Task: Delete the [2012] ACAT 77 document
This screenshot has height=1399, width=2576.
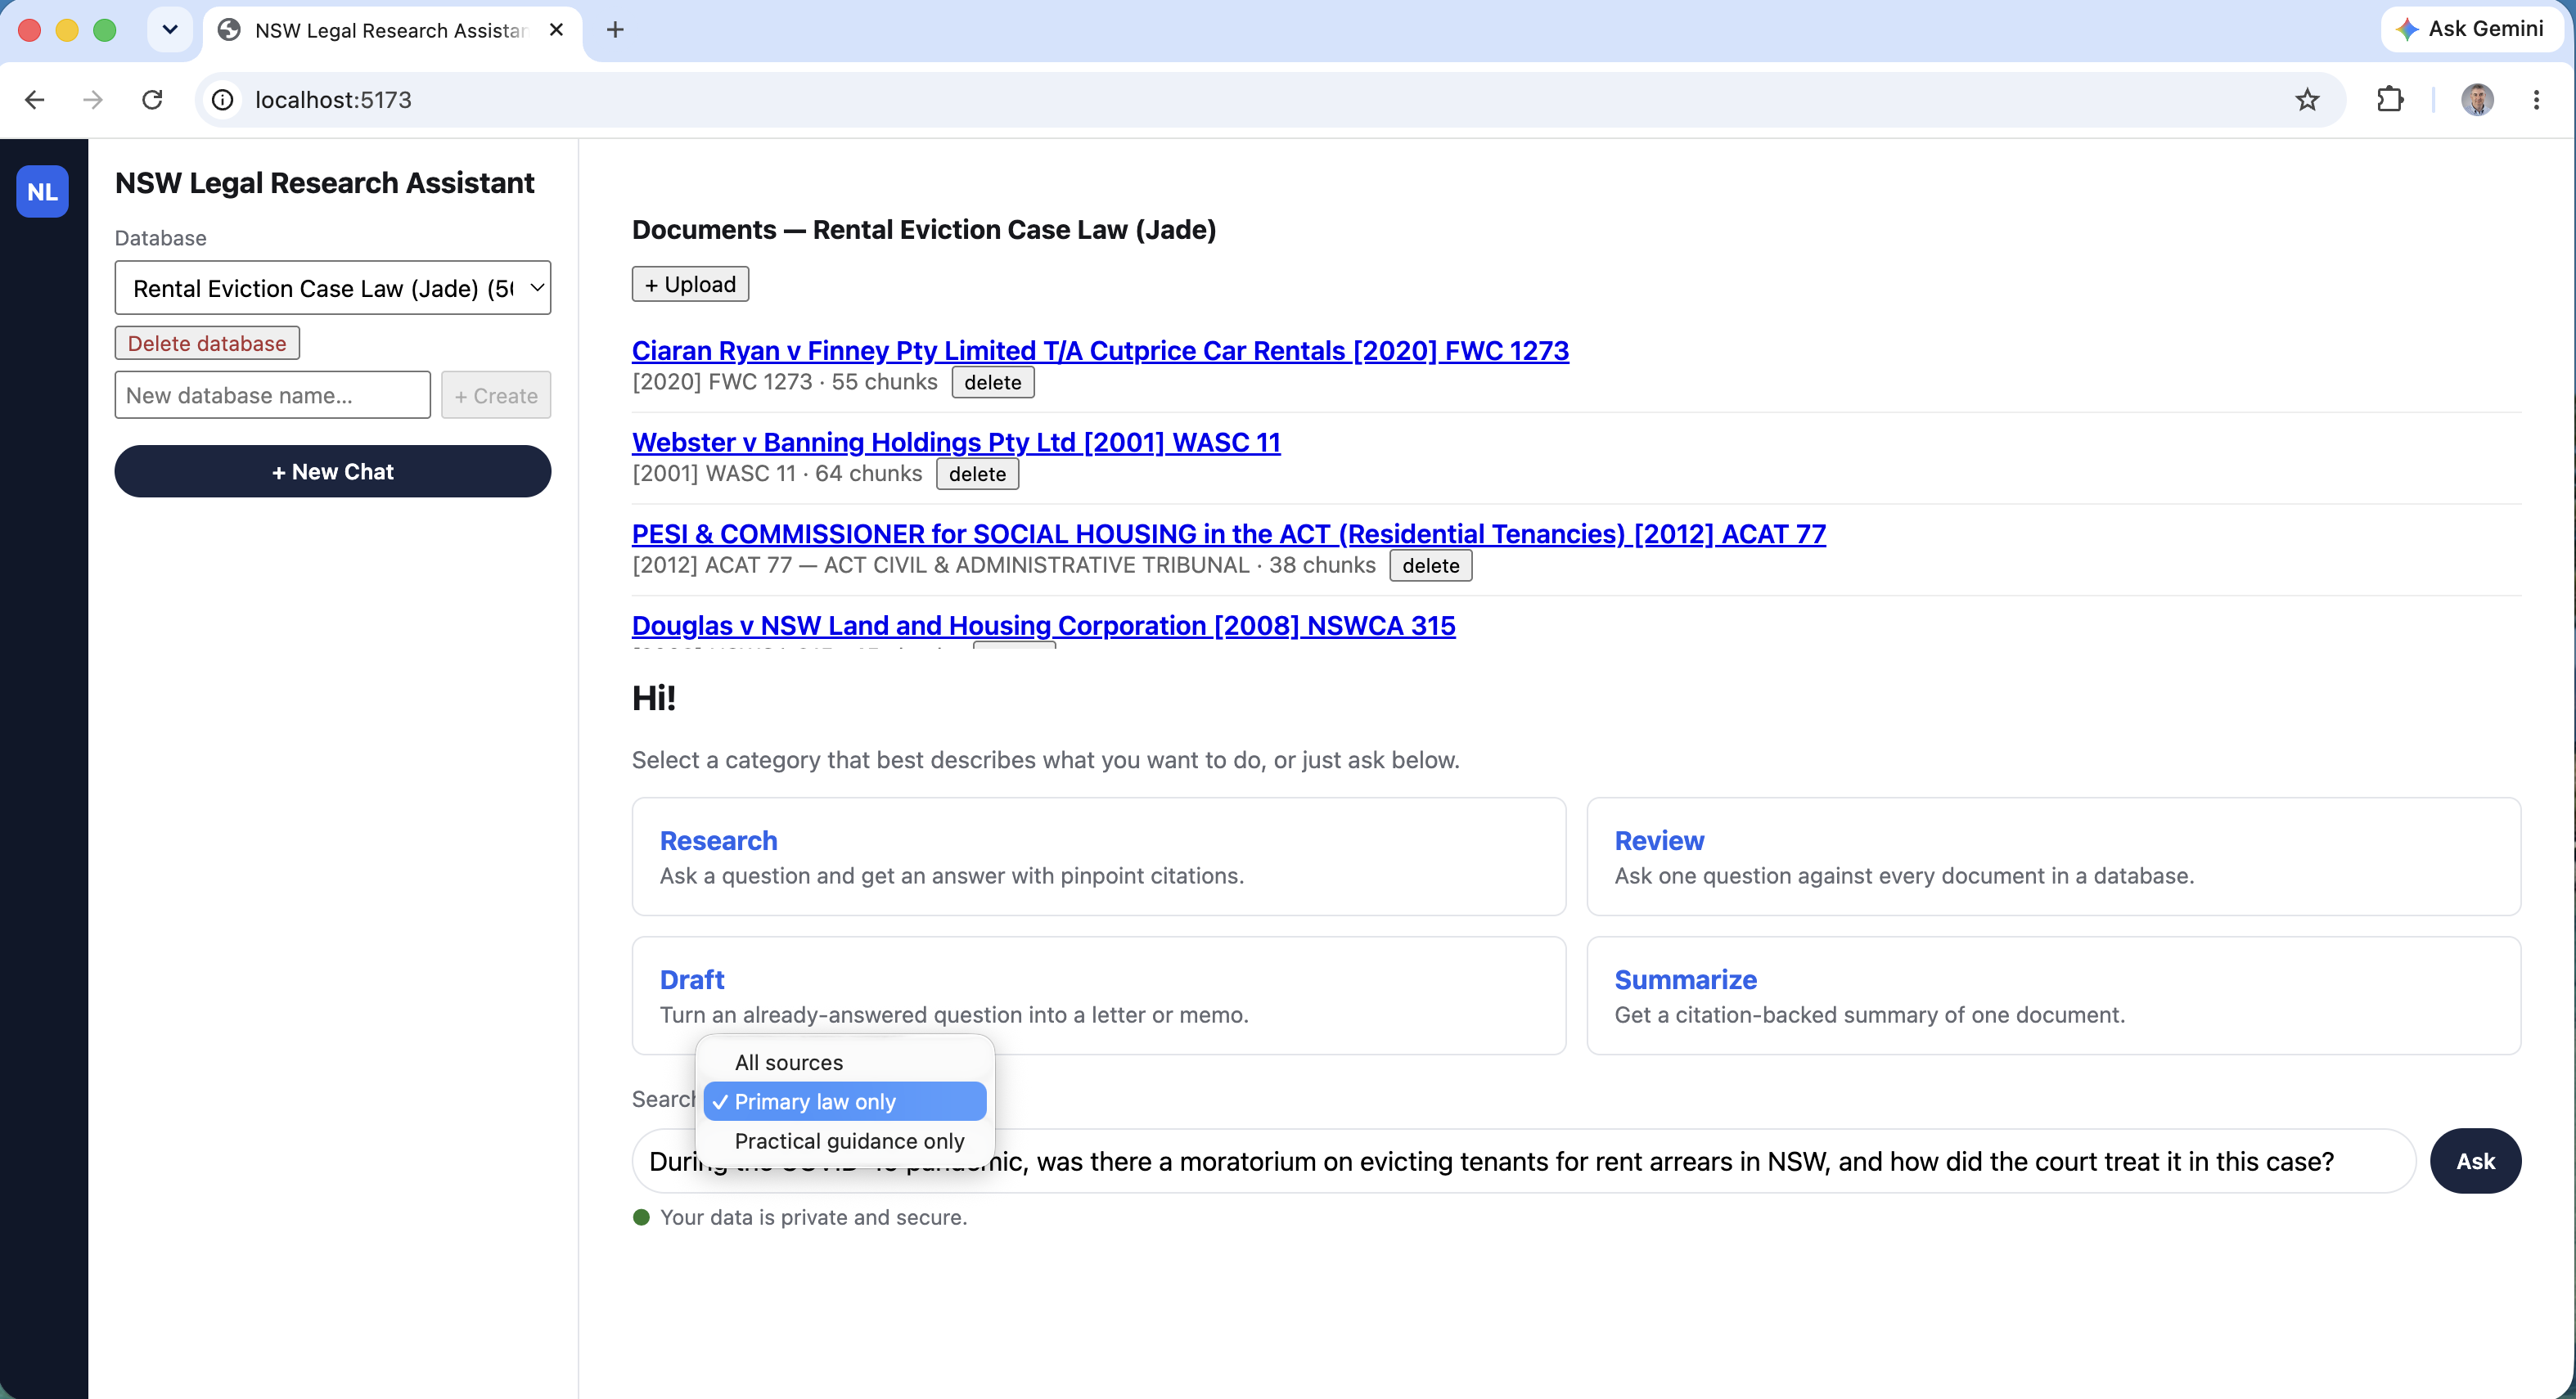Action: [x=1431, y=565]
